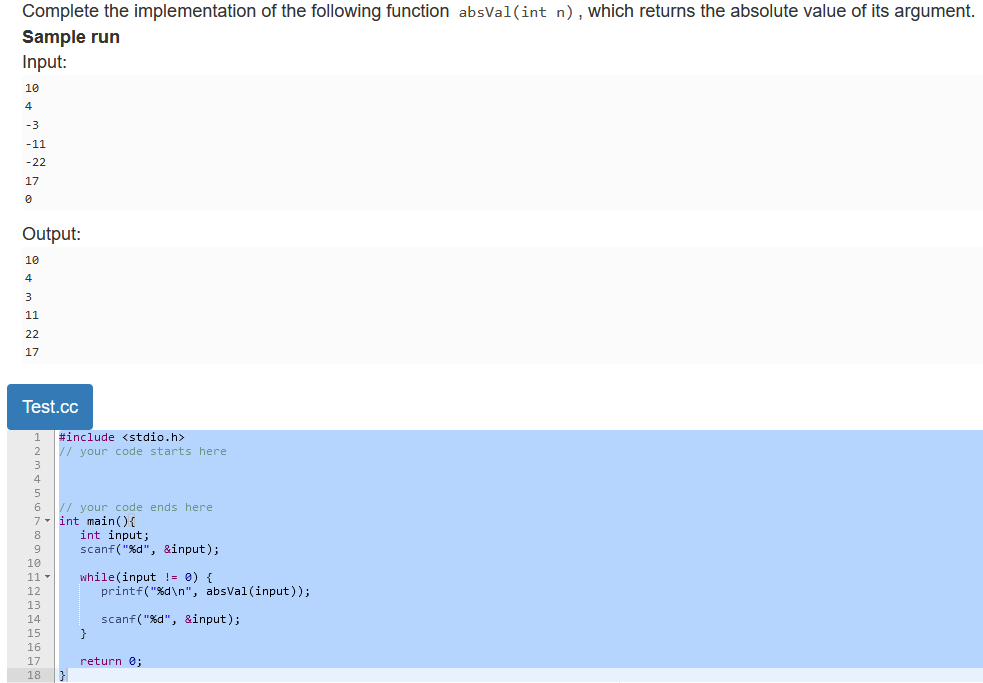Select the value 17 in the Output box

[x=31, y=352]
